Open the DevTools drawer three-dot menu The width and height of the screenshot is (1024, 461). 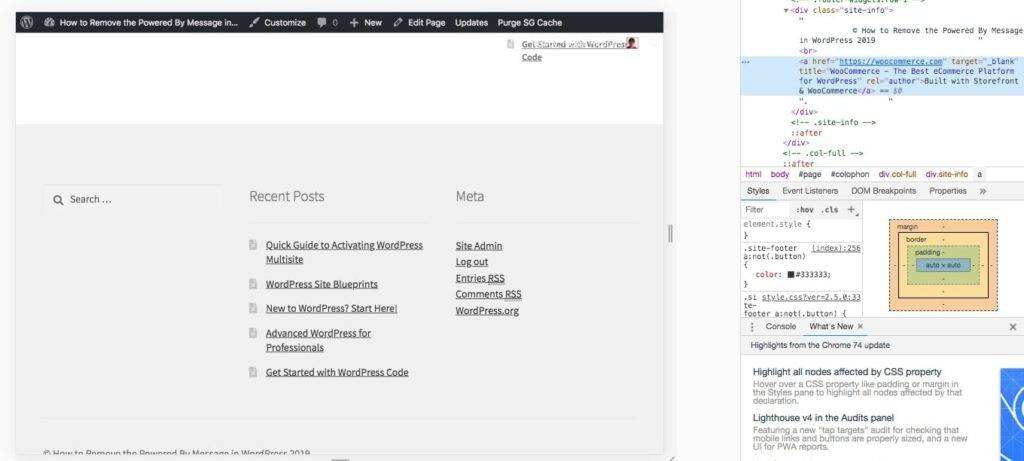752,326
